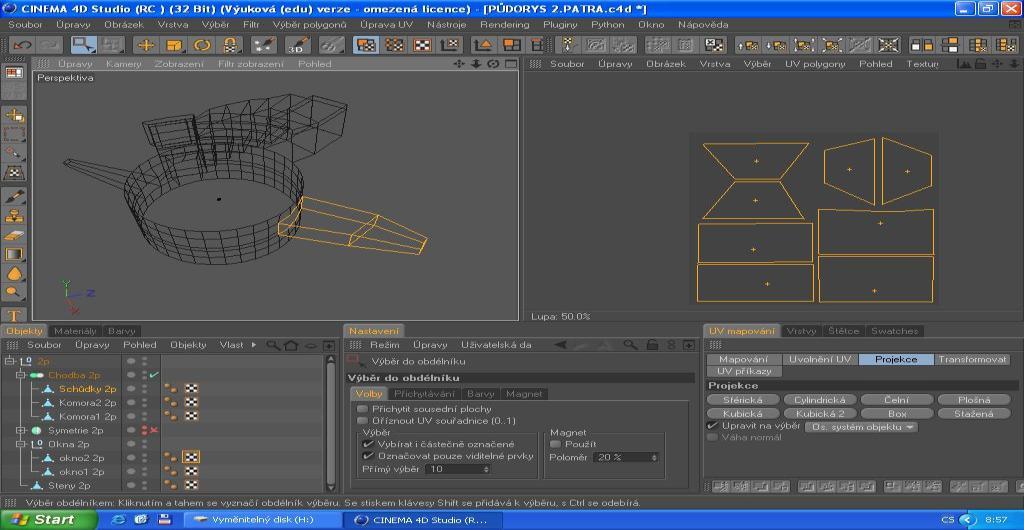Expand the Symetrie 2p tree node

[x=21, y=430]
